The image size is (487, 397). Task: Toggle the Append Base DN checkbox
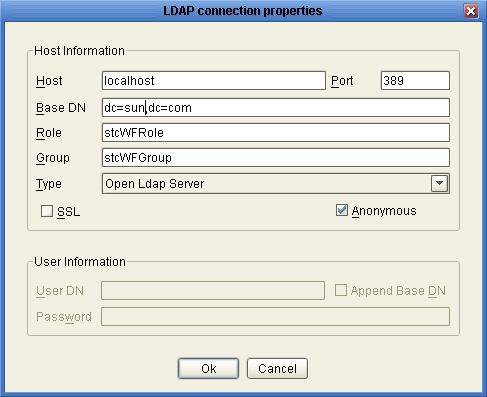(341, 290)
